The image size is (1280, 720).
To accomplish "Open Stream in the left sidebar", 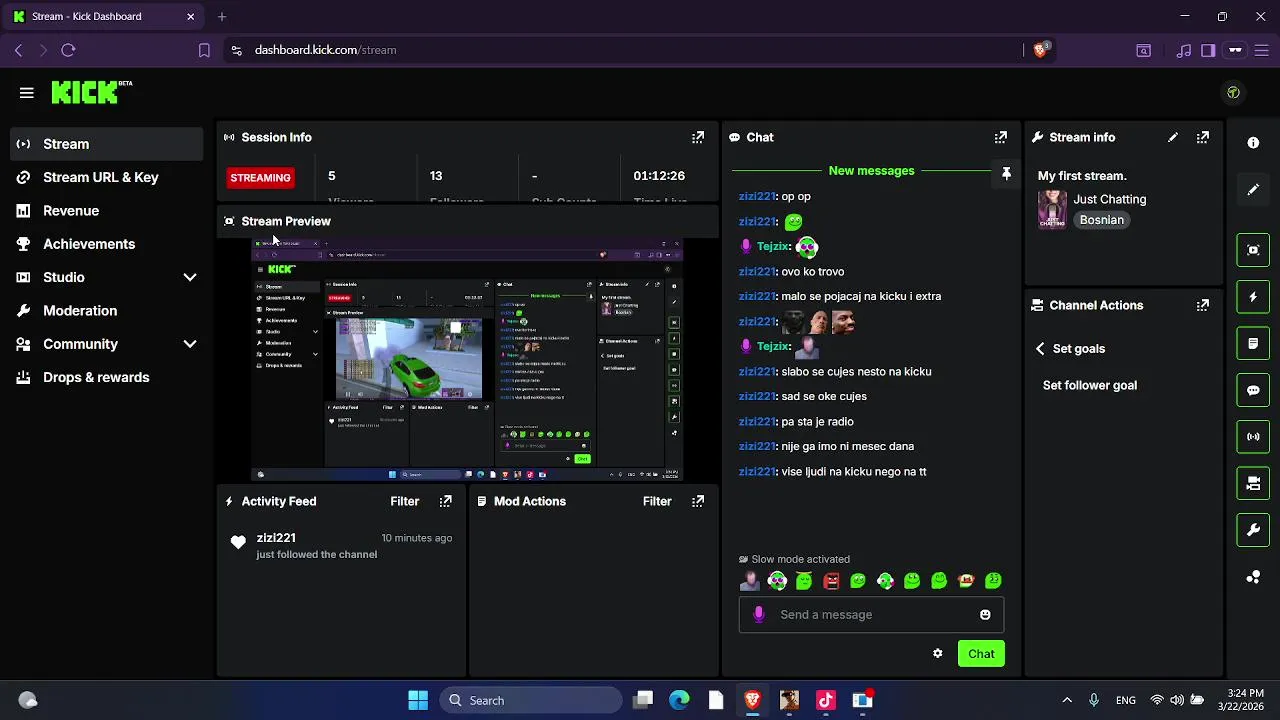I will [107, 144].
